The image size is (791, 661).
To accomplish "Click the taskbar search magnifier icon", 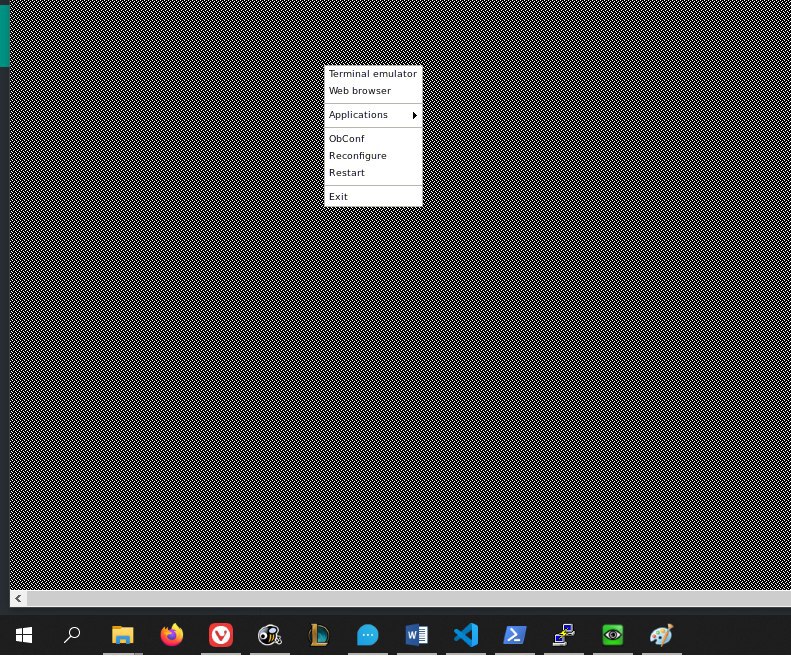I will [72, 635].
